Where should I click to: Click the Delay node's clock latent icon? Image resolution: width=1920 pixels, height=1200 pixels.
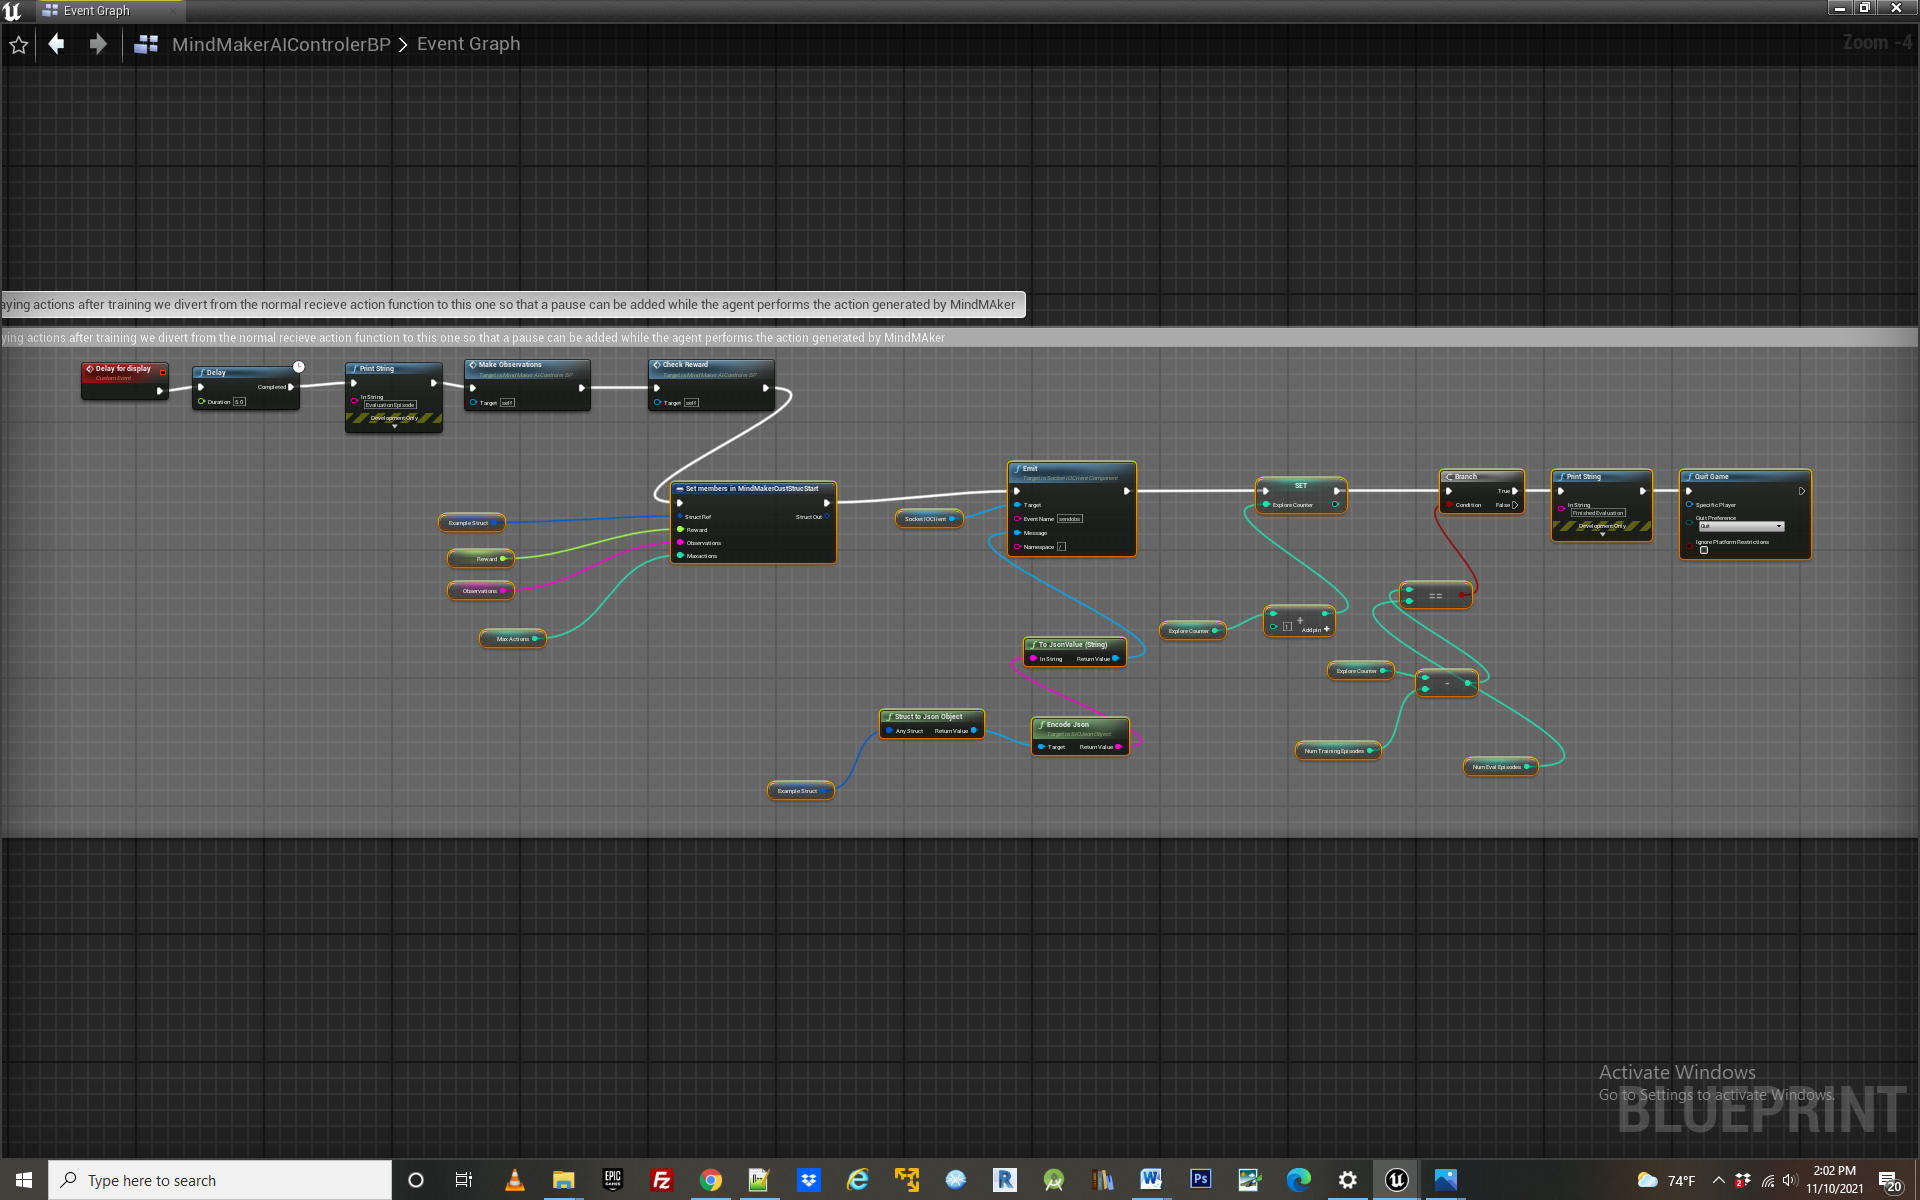coord(298,367)
